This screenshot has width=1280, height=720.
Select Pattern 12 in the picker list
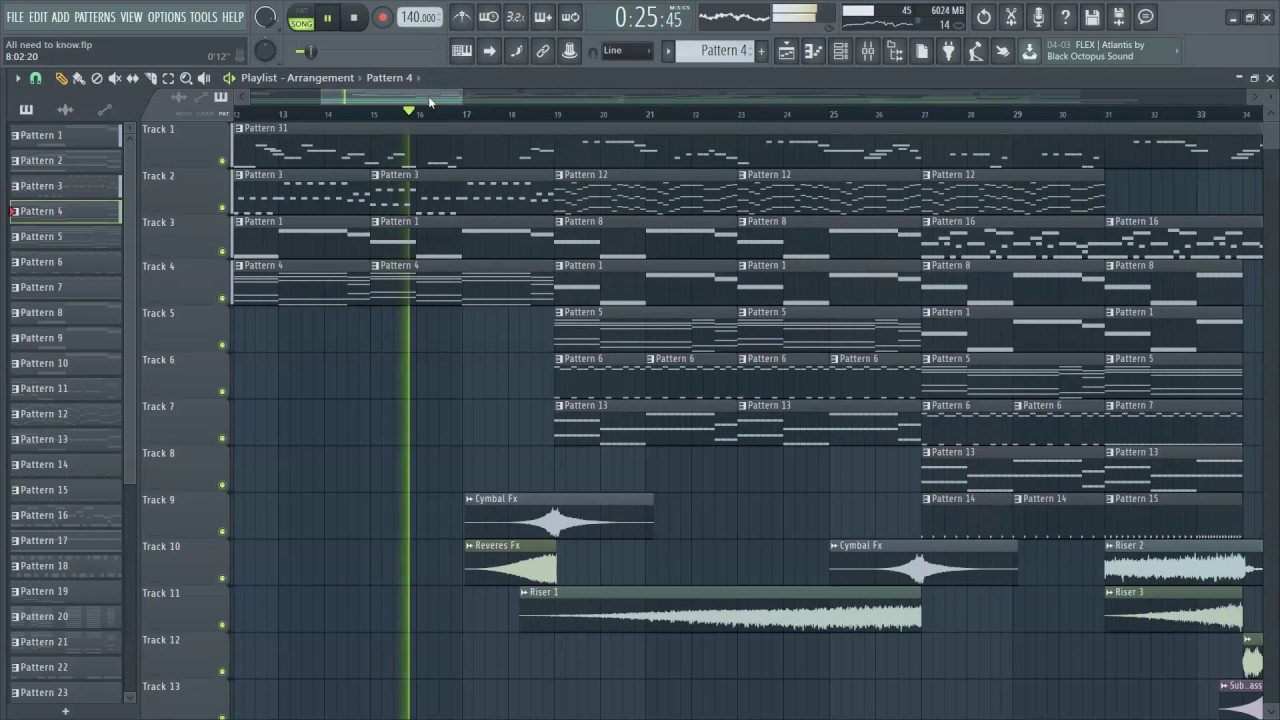pyautogui.click(x=65, y=414)
